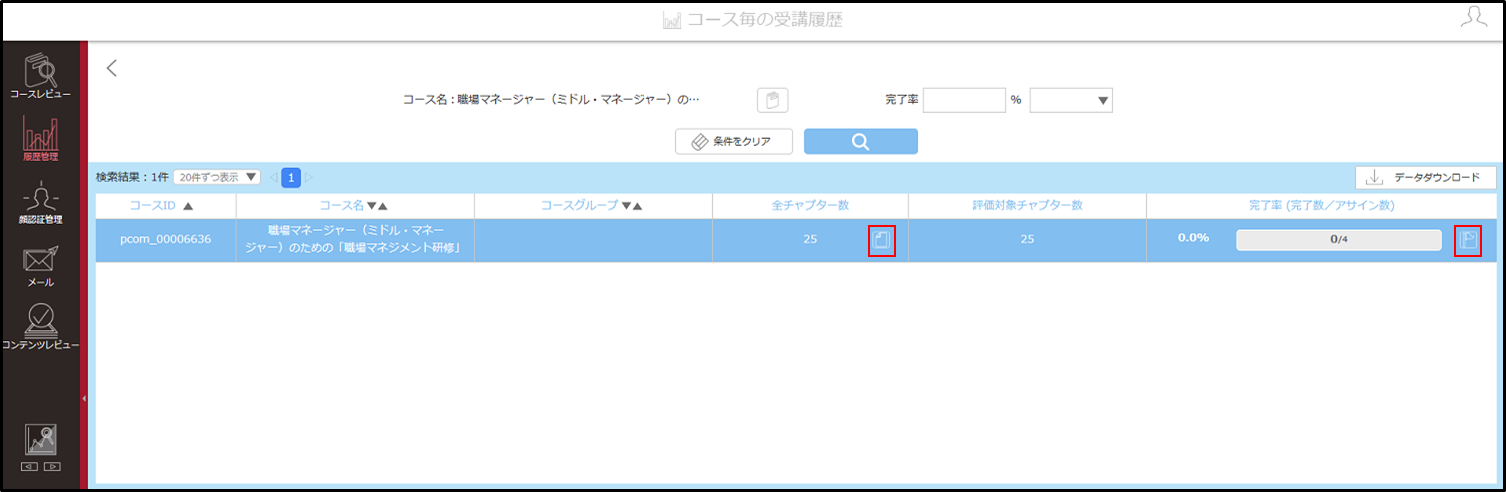Open the user profile icon
The width and height of the screenshot is (1506, 492).
[x=1472, y=18]
